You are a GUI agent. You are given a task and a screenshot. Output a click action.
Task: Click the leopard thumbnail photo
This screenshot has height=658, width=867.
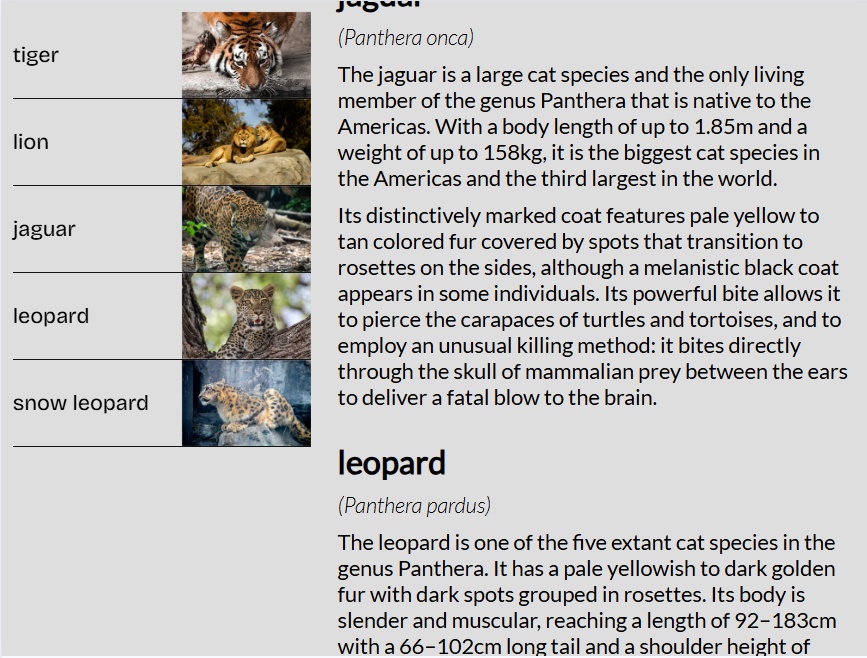(x=246, y=316)
